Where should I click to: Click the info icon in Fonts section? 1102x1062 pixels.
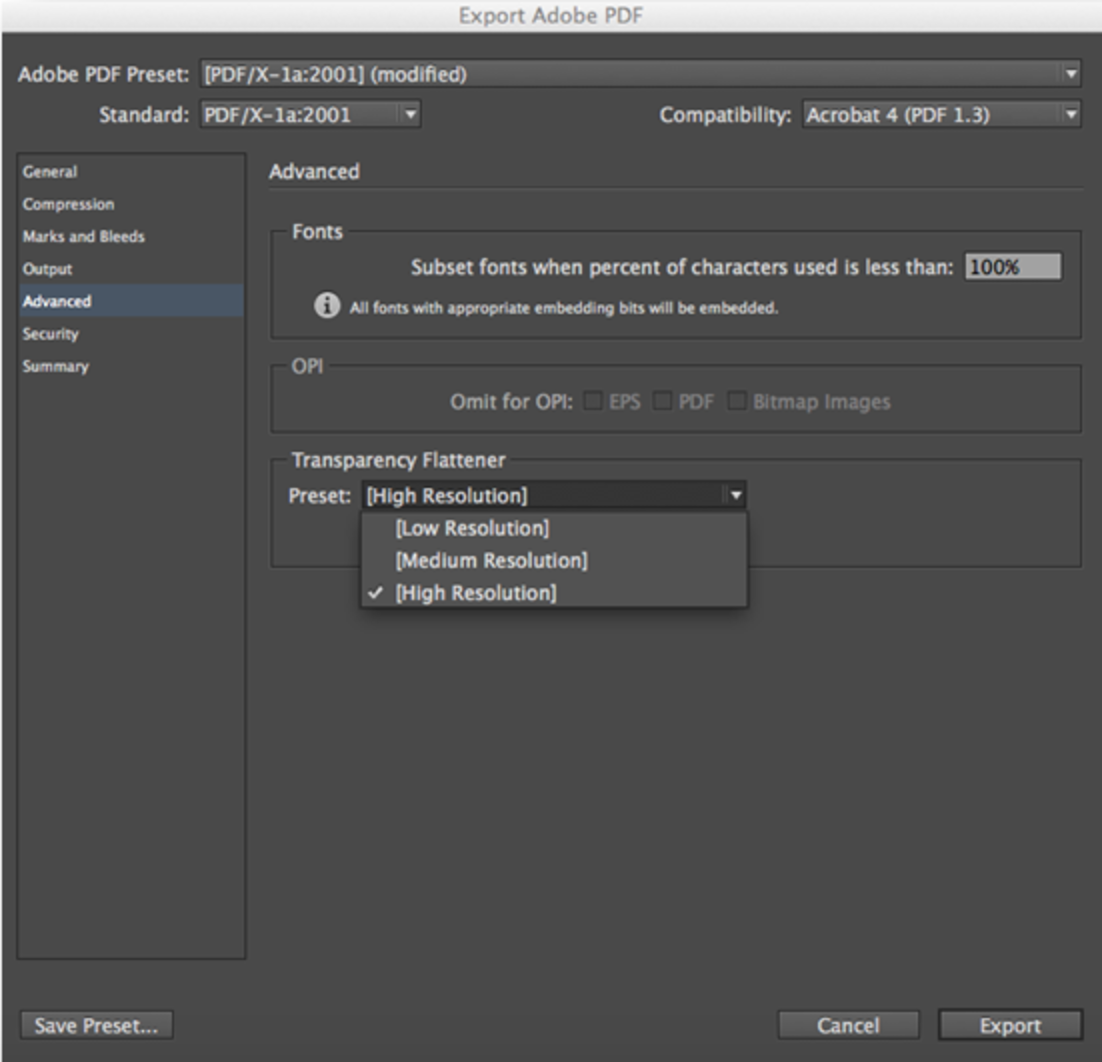coord(327,306)
